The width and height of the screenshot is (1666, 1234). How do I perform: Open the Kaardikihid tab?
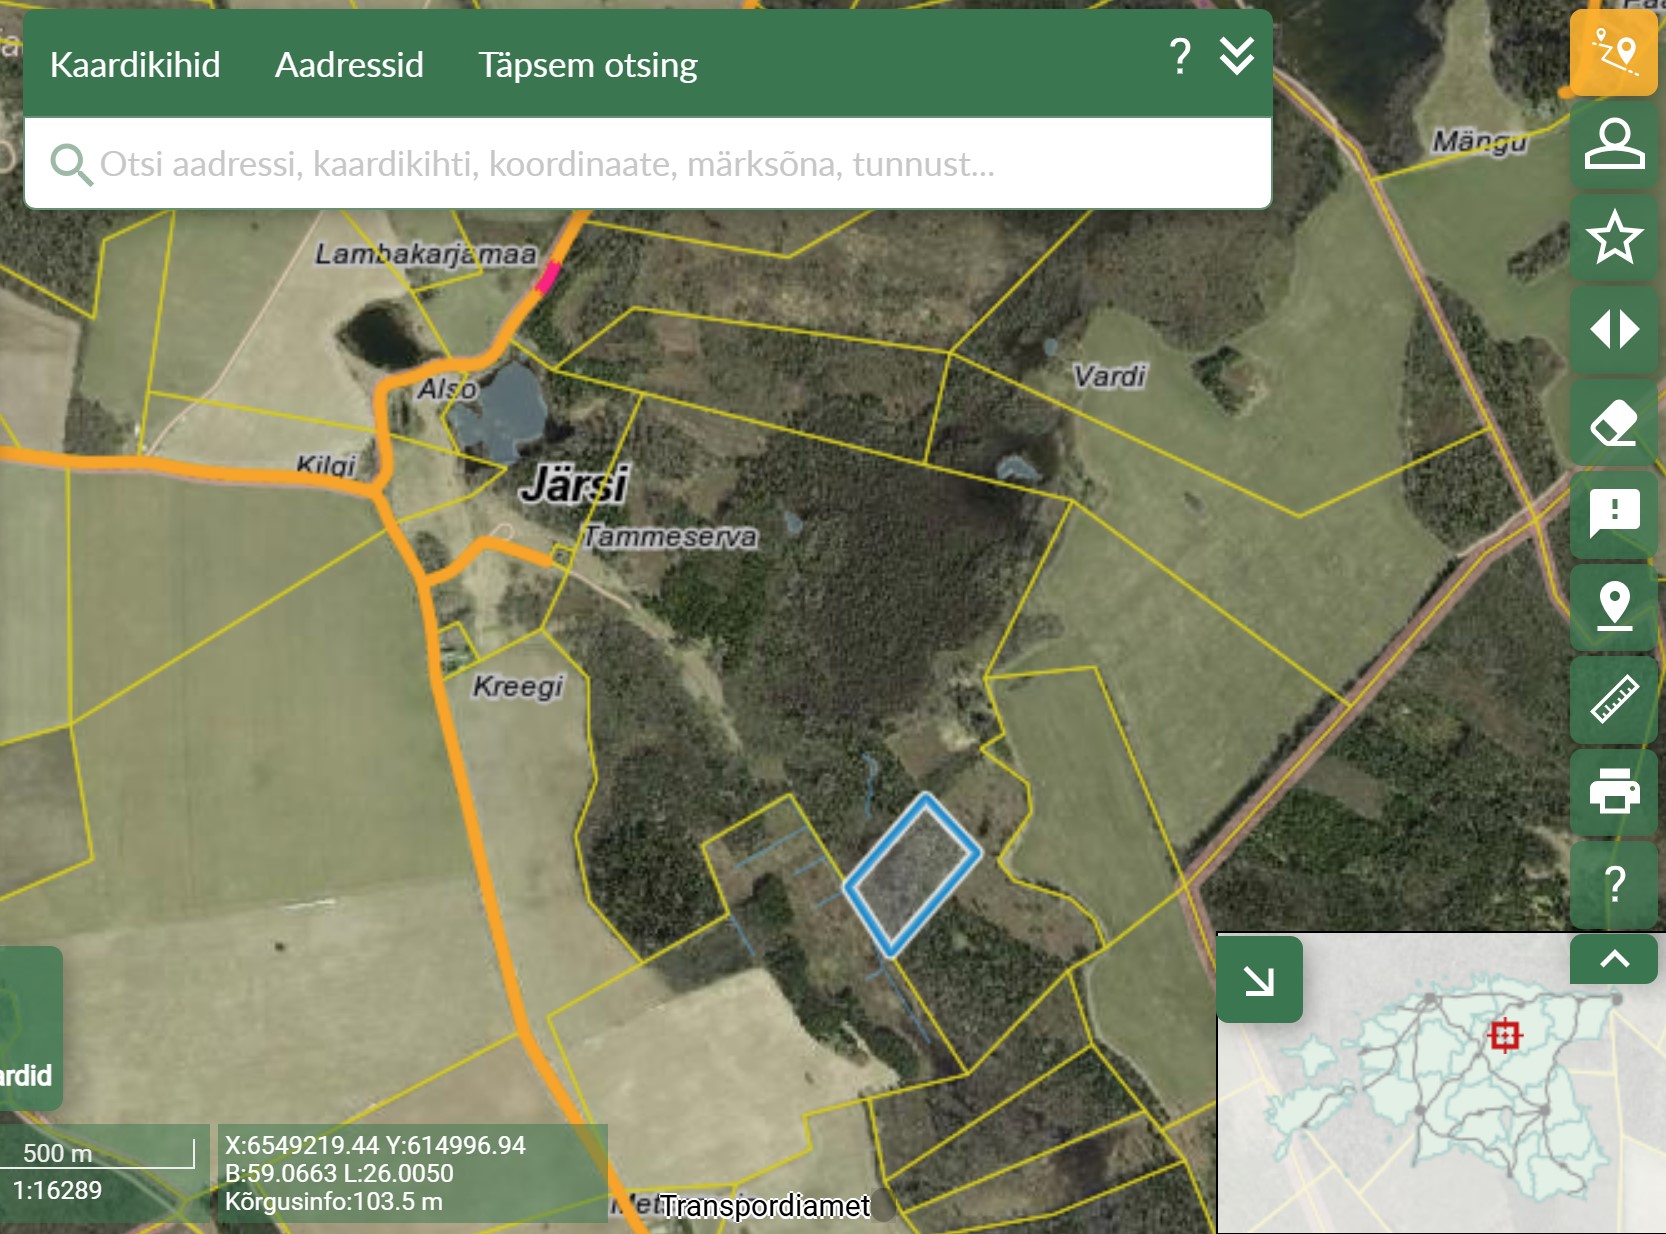coord(135,65)
